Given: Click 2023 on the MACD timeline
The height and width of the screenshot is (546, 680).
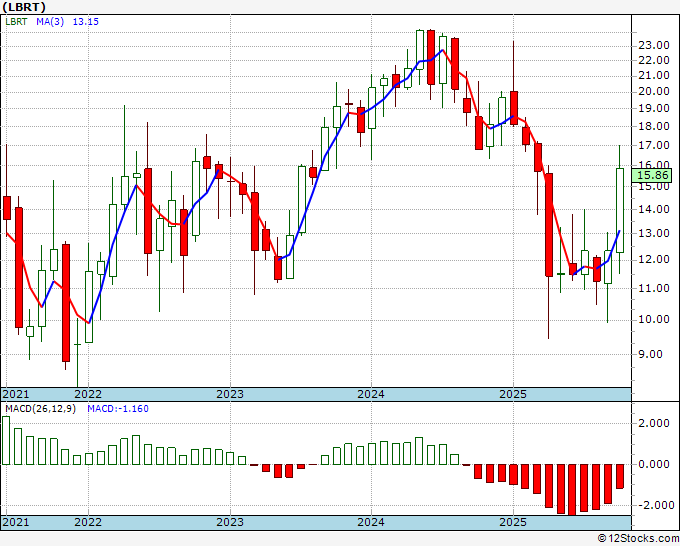Looking at the screenshot, I should tap(230, 522).
